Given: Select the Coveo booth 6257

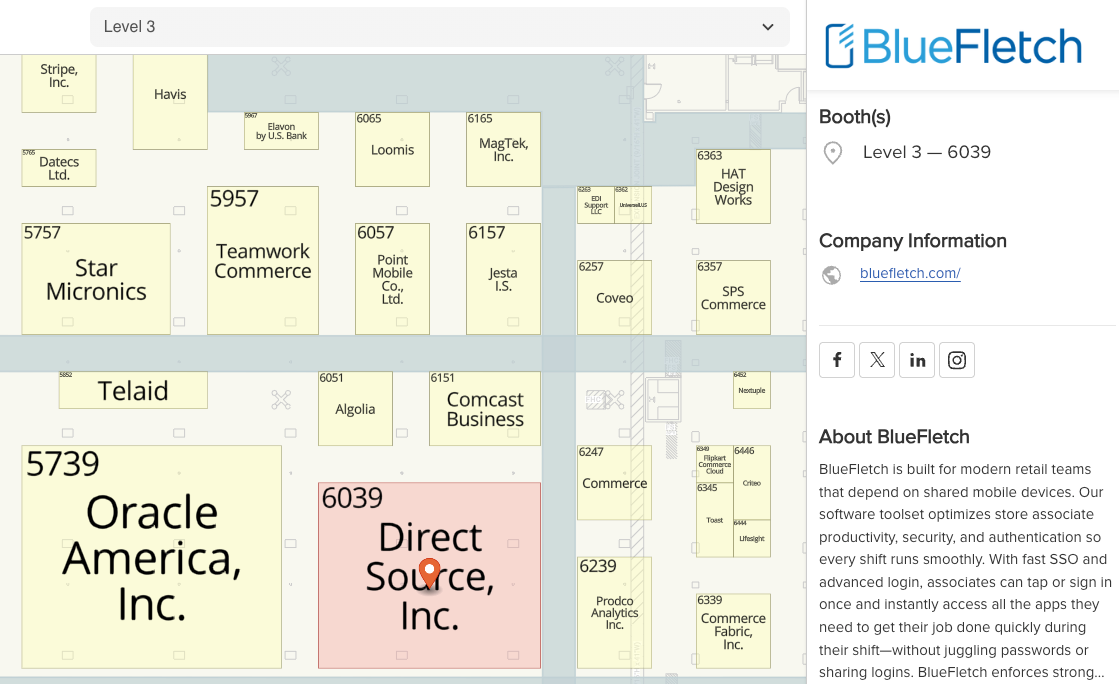Looking at the screenshot, I should pyautogui.click(x=614, y=297).
